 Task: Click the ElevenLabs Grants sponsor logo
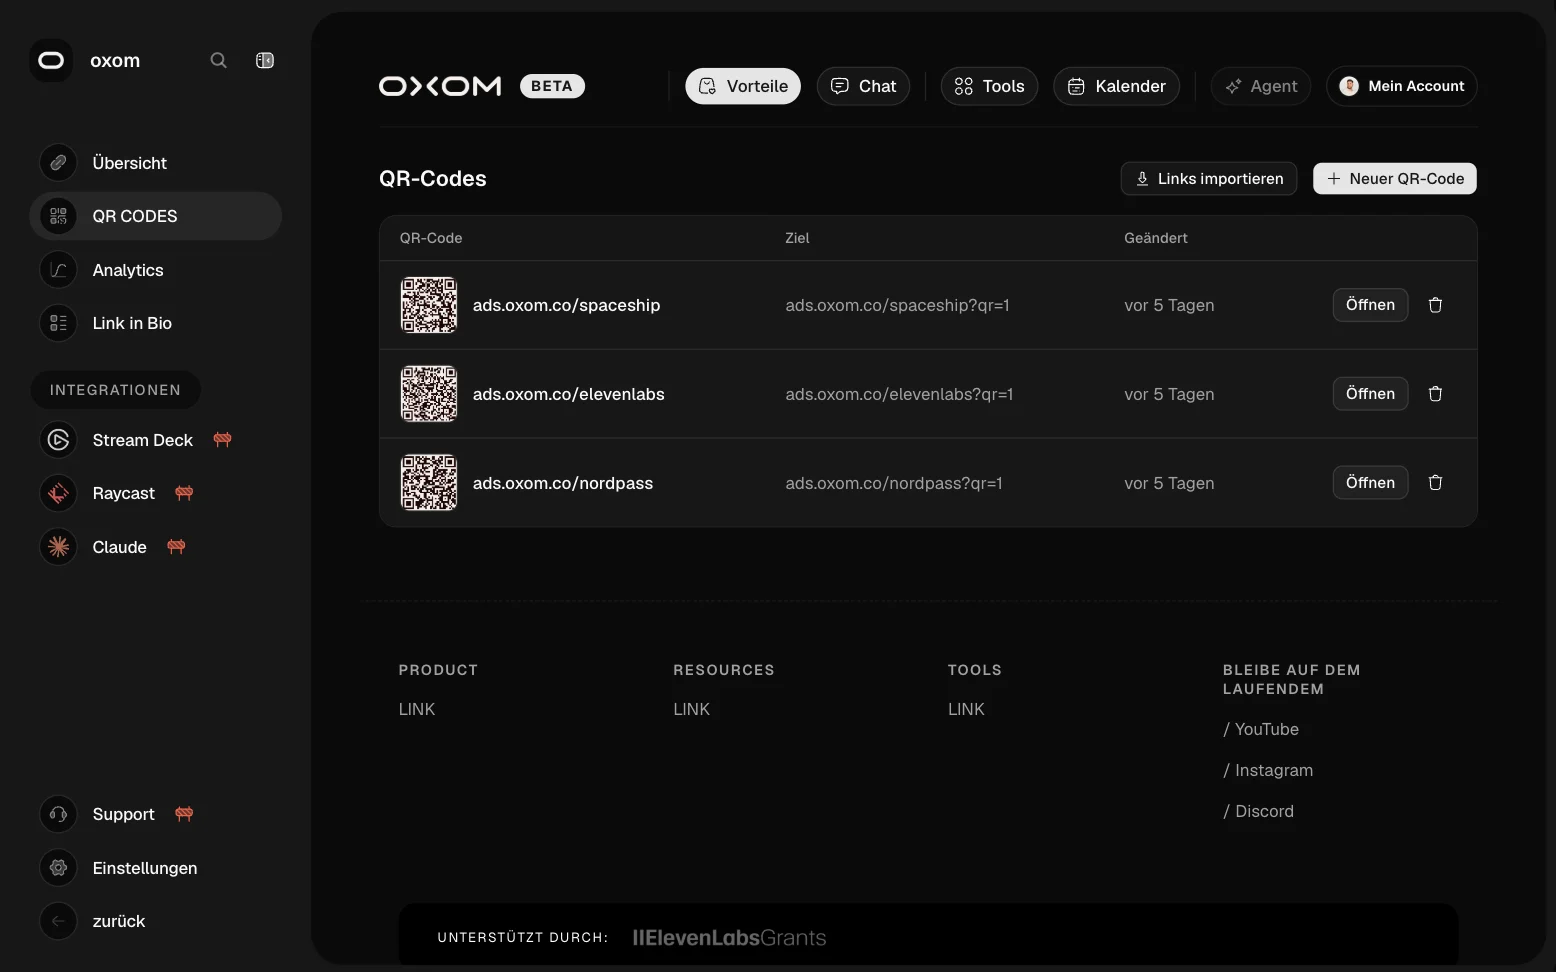(x=730, y=938)
